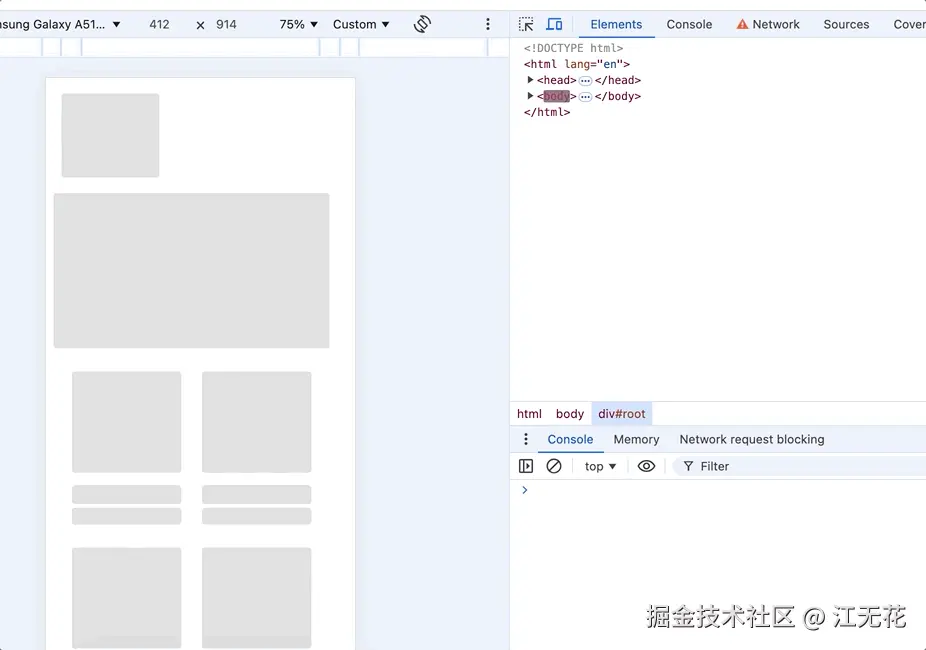This screenshot has width=926, height=650.
Task: Click the ellipsis inside the body tag
Action: point(585,96)
